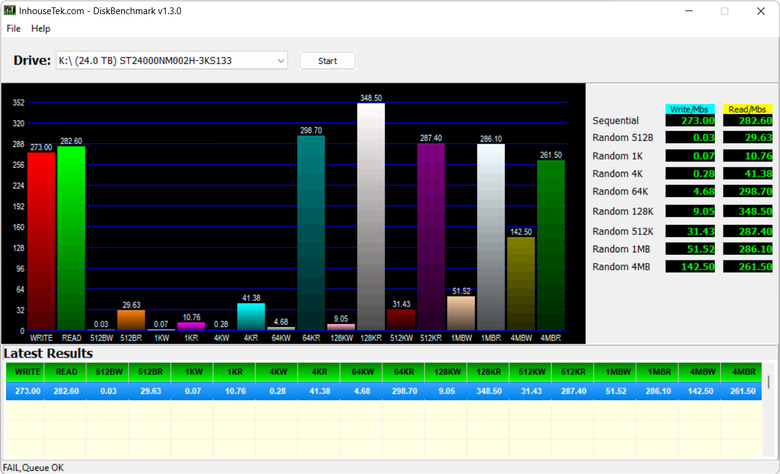Select the 348.50 cell in results row
The image size is (780, 474).
[x=488, y=391]
